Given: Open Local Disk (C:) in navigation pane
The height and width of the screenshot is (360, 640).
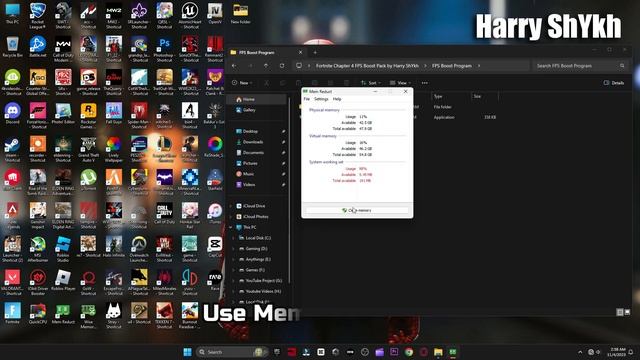Looking at the screenshot, I should [258, 238].
